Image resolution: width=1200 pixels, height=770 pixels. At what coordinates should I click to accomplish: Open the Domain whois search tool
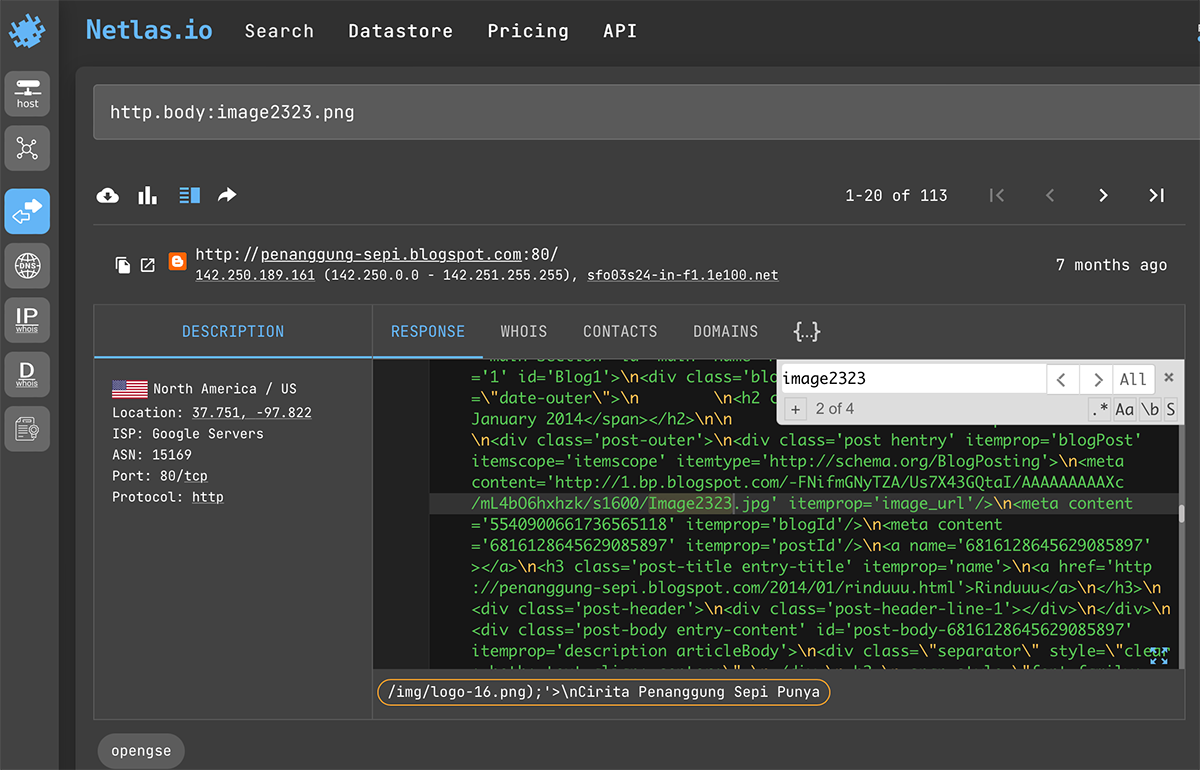click(27, 374)
